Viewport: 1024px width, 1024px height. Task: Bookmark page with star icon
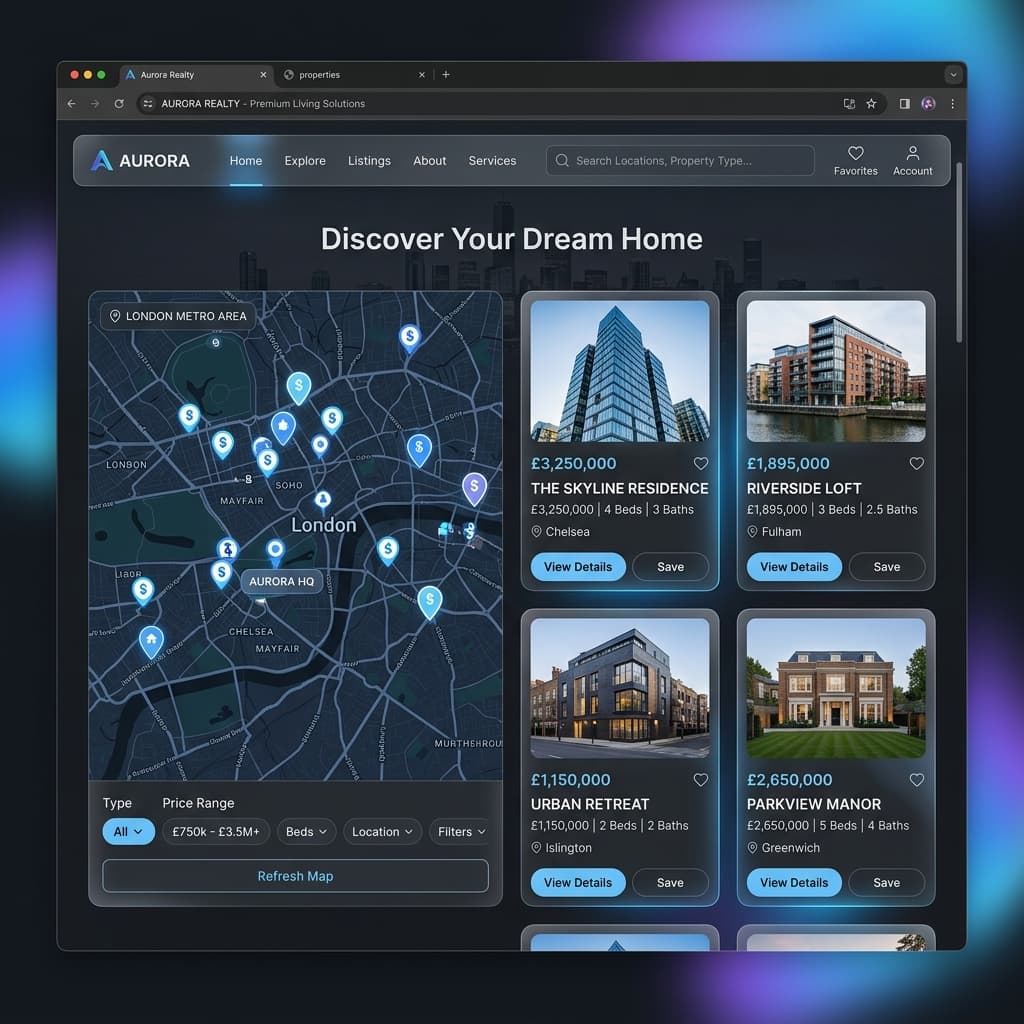pos(871,104)
